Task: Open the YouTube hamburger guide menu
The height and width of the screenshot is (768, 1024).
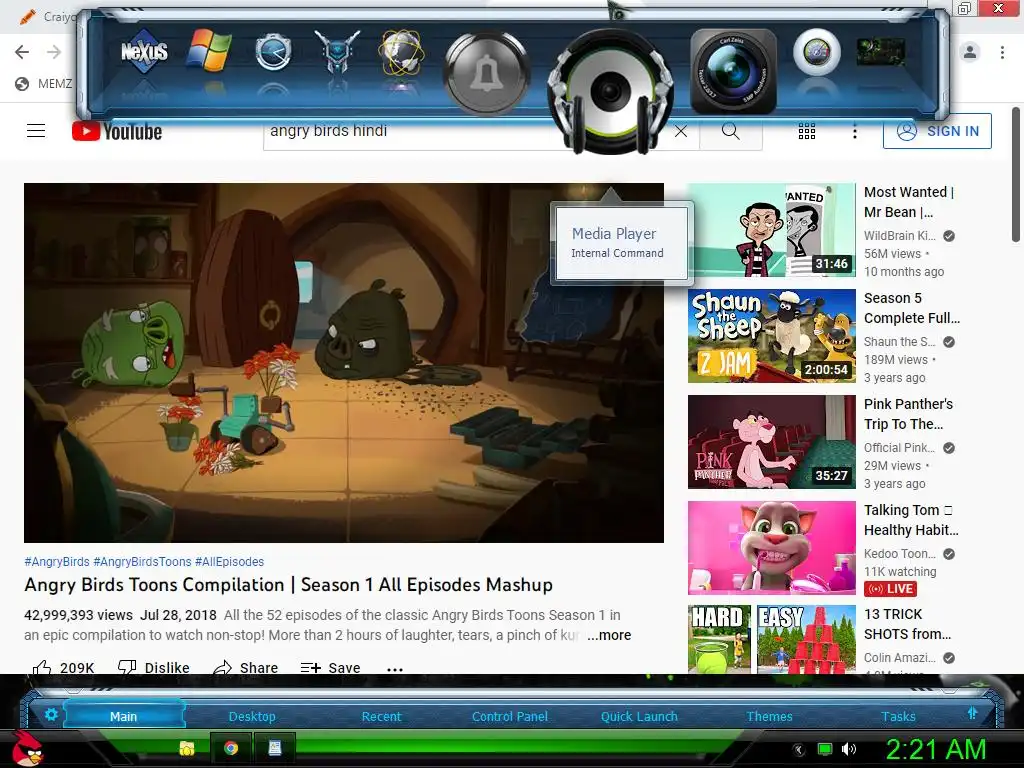Action: [36, 131]
